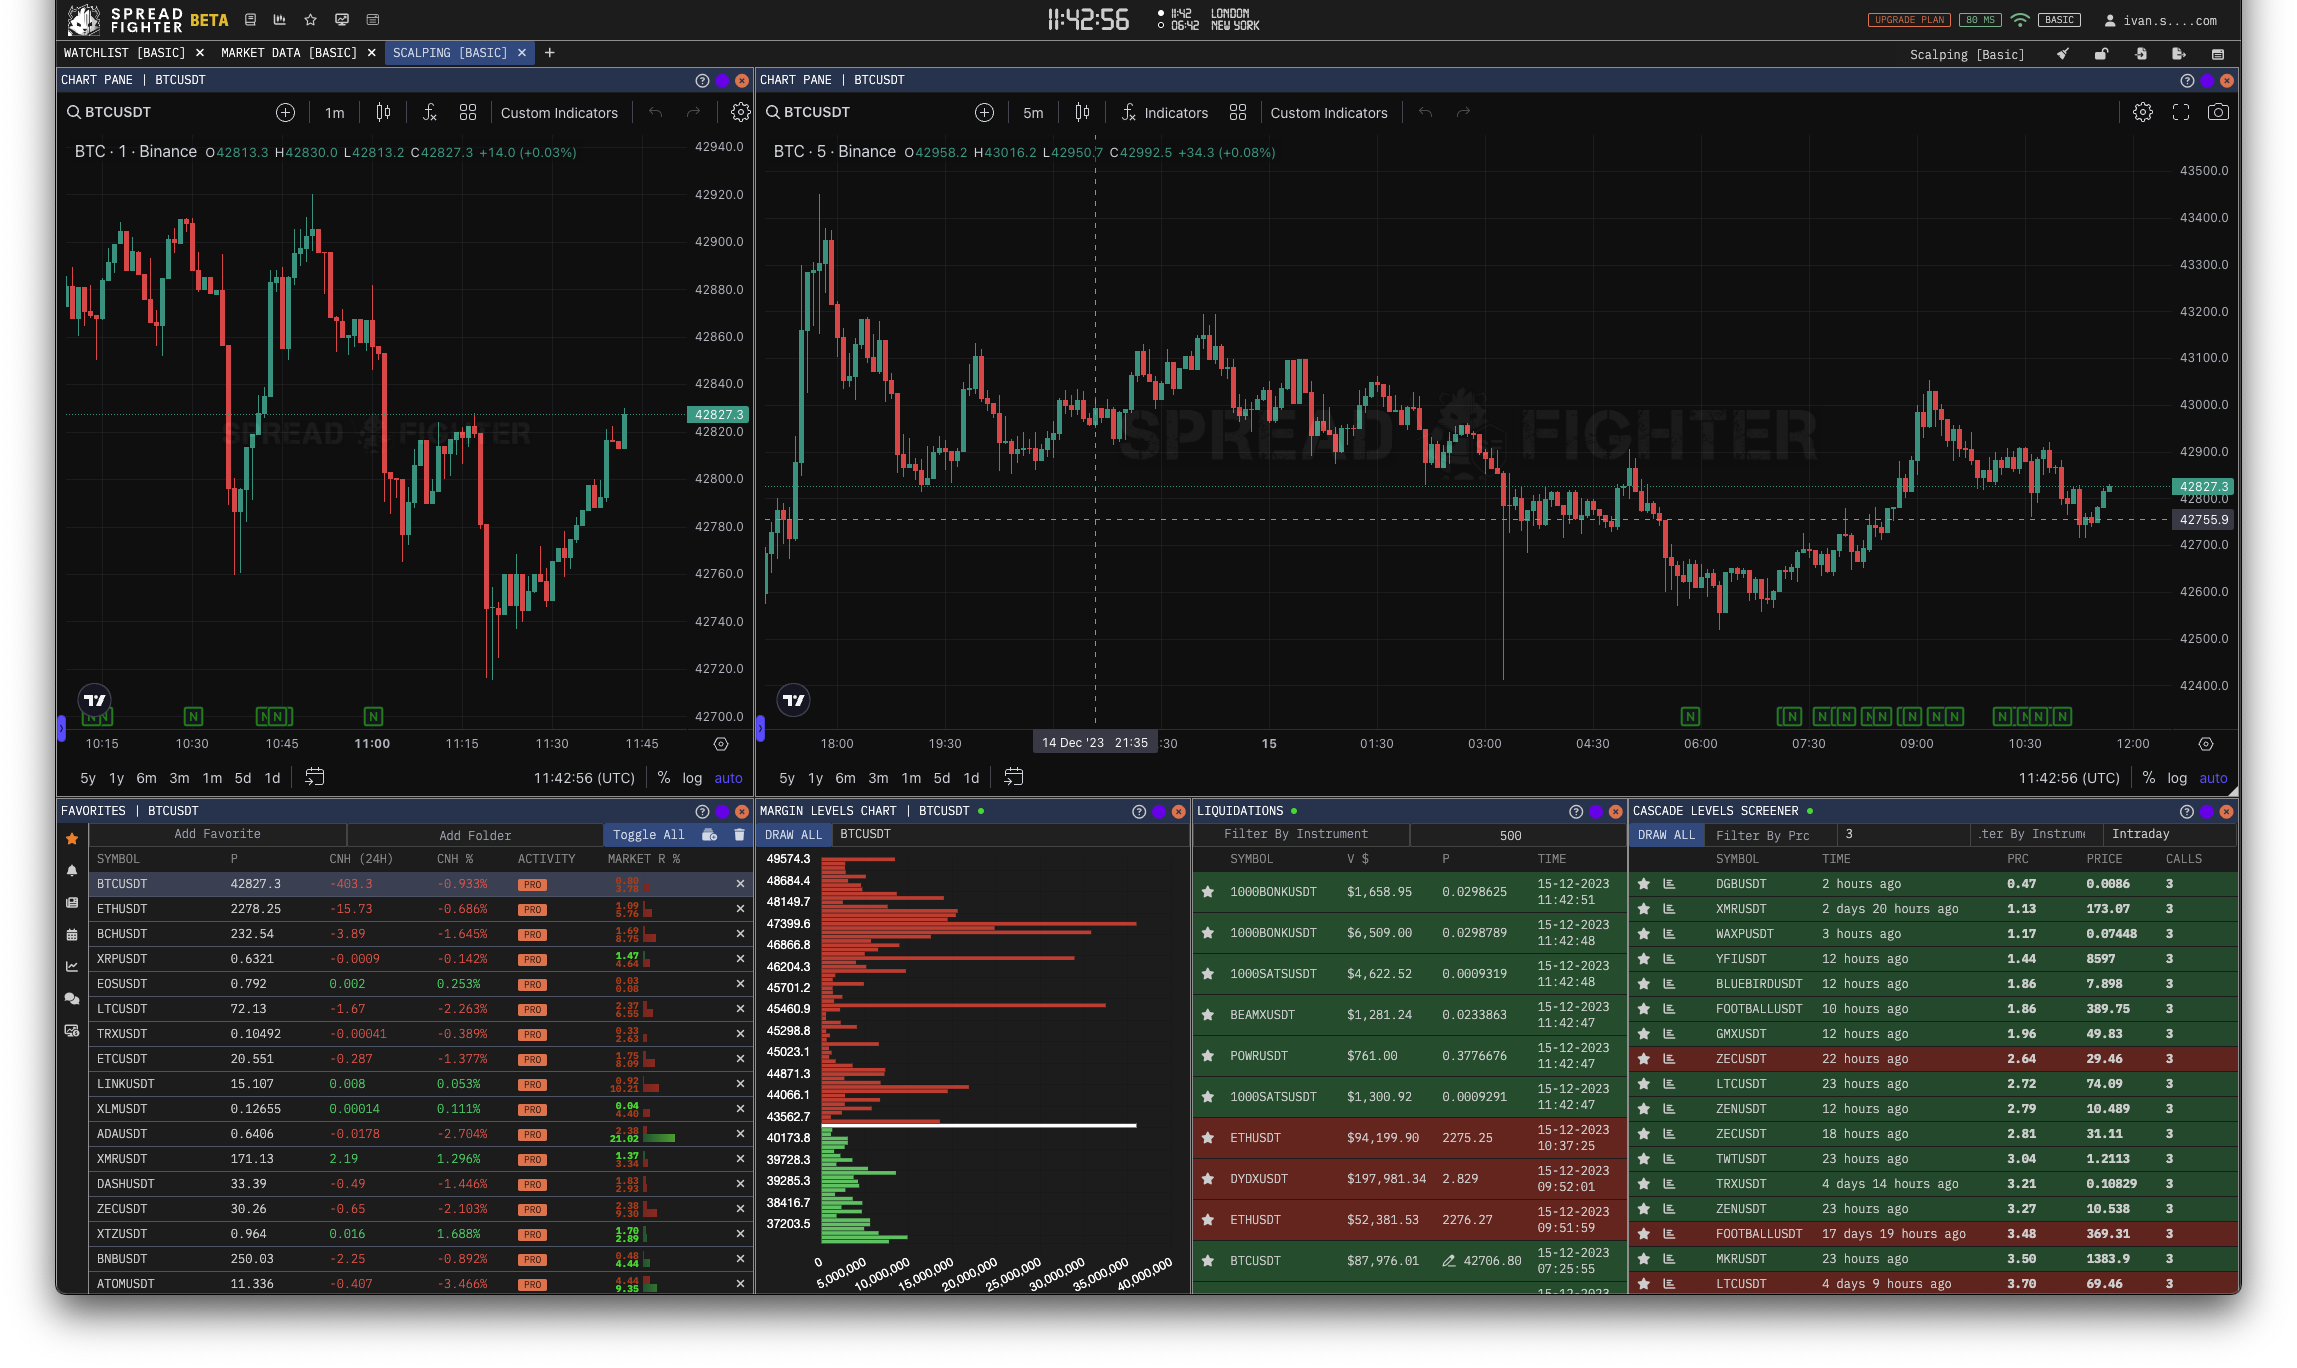Click the Add Favorite button
This screenshot has width=2297, height=1368.
tap(217, 835)
